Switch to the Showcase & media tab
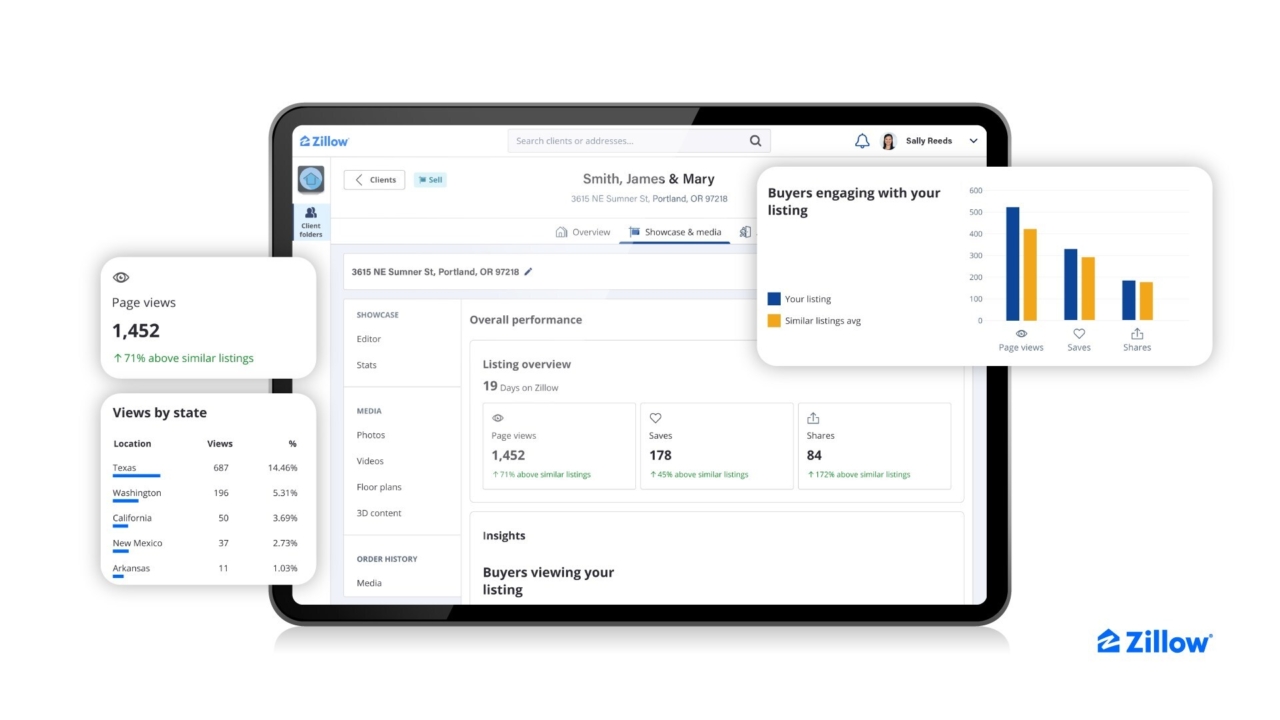Viewport: 1280px width, 720px height. (x=675, y=231)
